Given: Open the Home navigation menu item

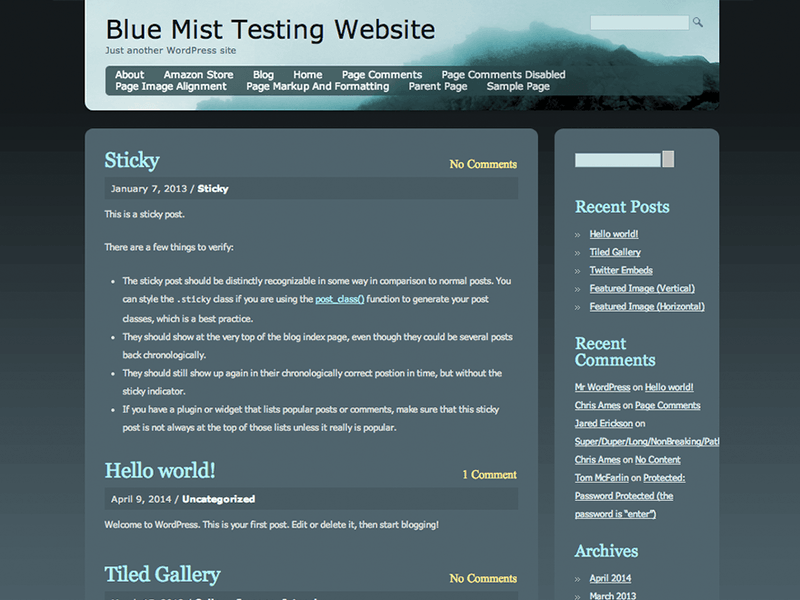Looking at the screenshot, I should (x=307, y=74).
